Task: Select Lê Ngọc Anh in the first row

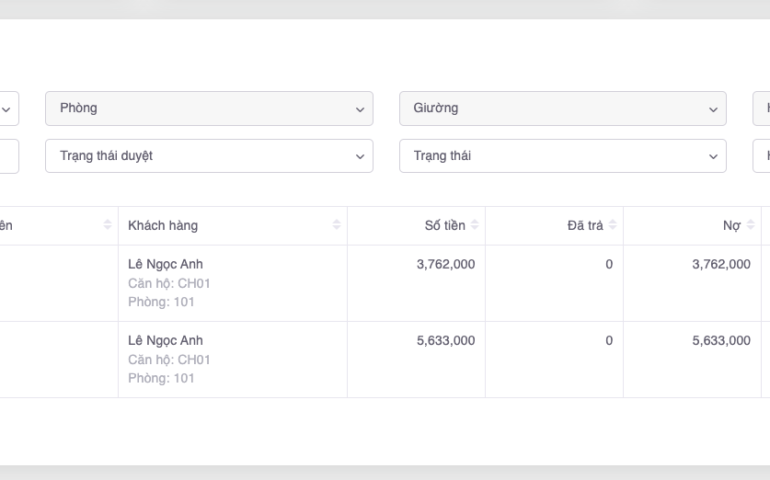Action: 165,264
